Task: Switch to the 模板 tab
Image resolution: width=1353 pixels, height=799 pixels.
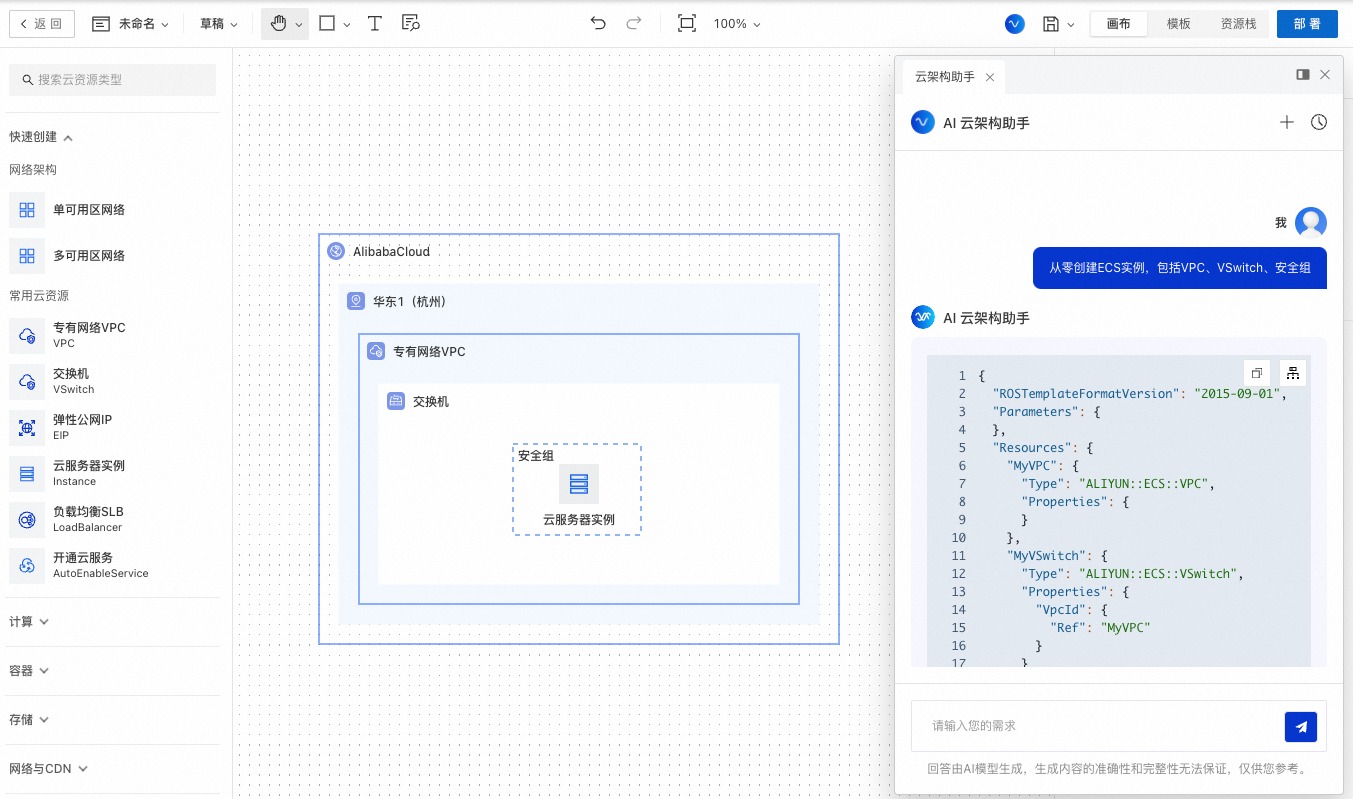Action: point(1178,24)
